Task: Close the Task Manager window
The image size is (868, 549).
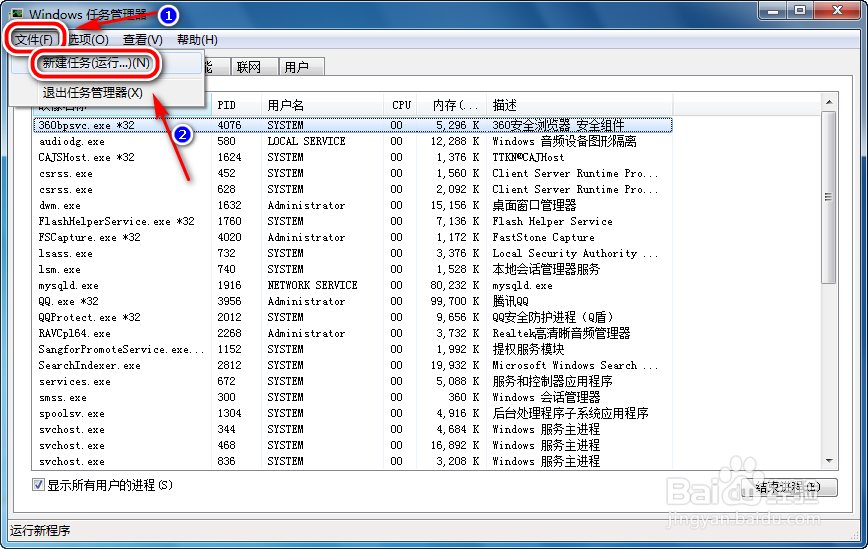Action: [837, 11]
